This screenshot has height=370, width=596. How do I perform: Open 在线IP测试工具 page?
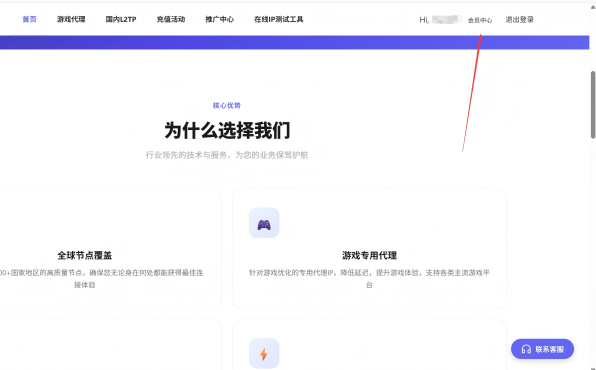(279, 19)
